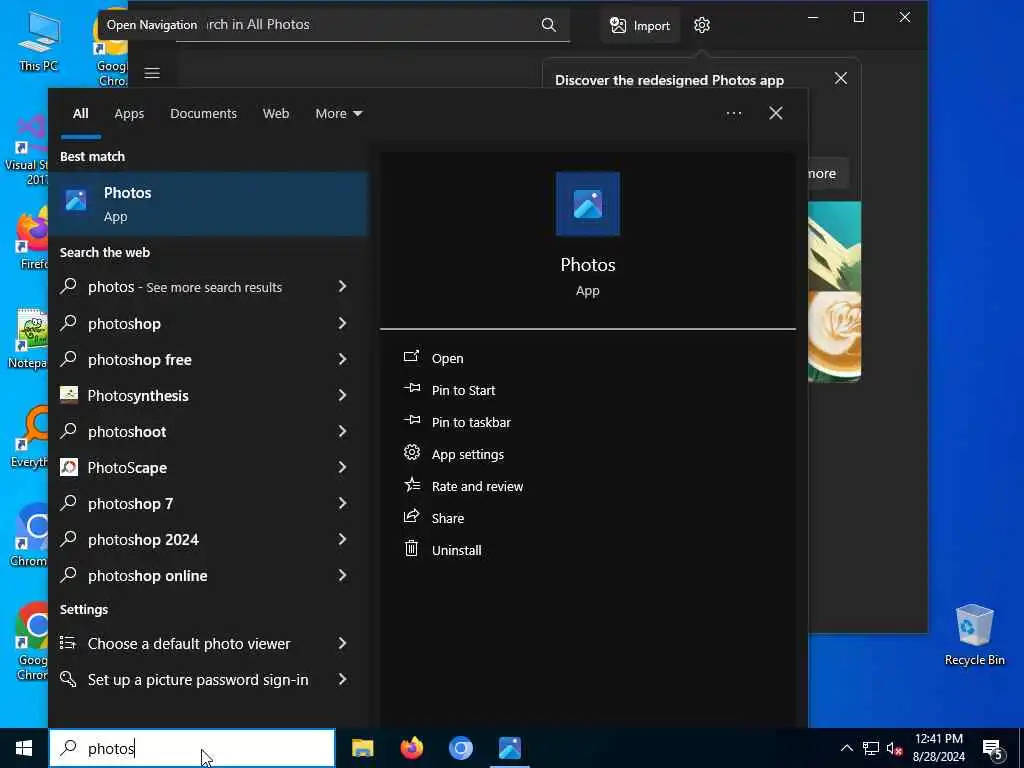Click Import button in Photos window
The height and width of the screenshot is (768, 1024).
point(640,25)
